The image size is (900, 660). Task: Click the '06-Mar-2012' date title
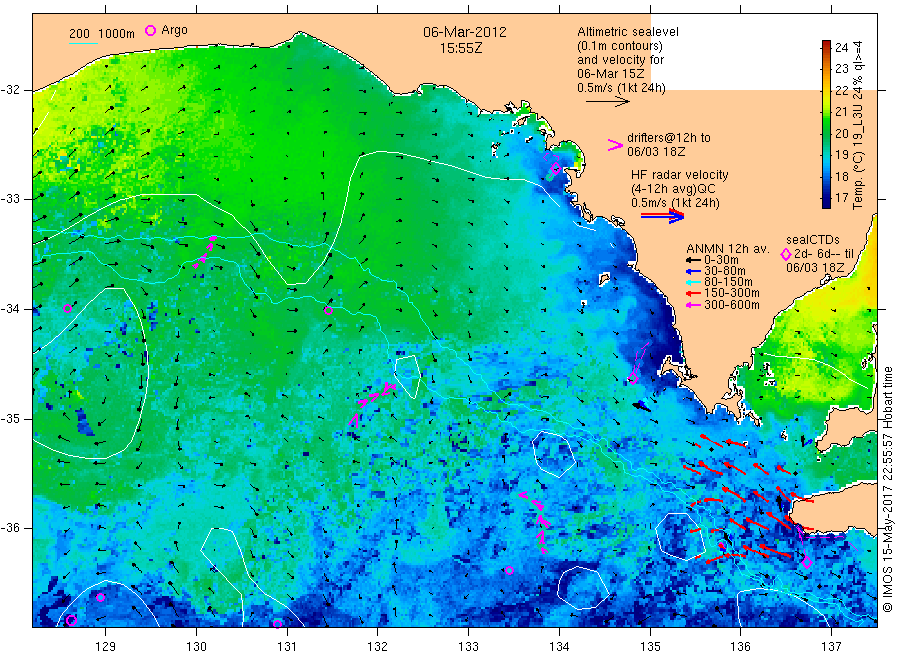tap(465, 32)
